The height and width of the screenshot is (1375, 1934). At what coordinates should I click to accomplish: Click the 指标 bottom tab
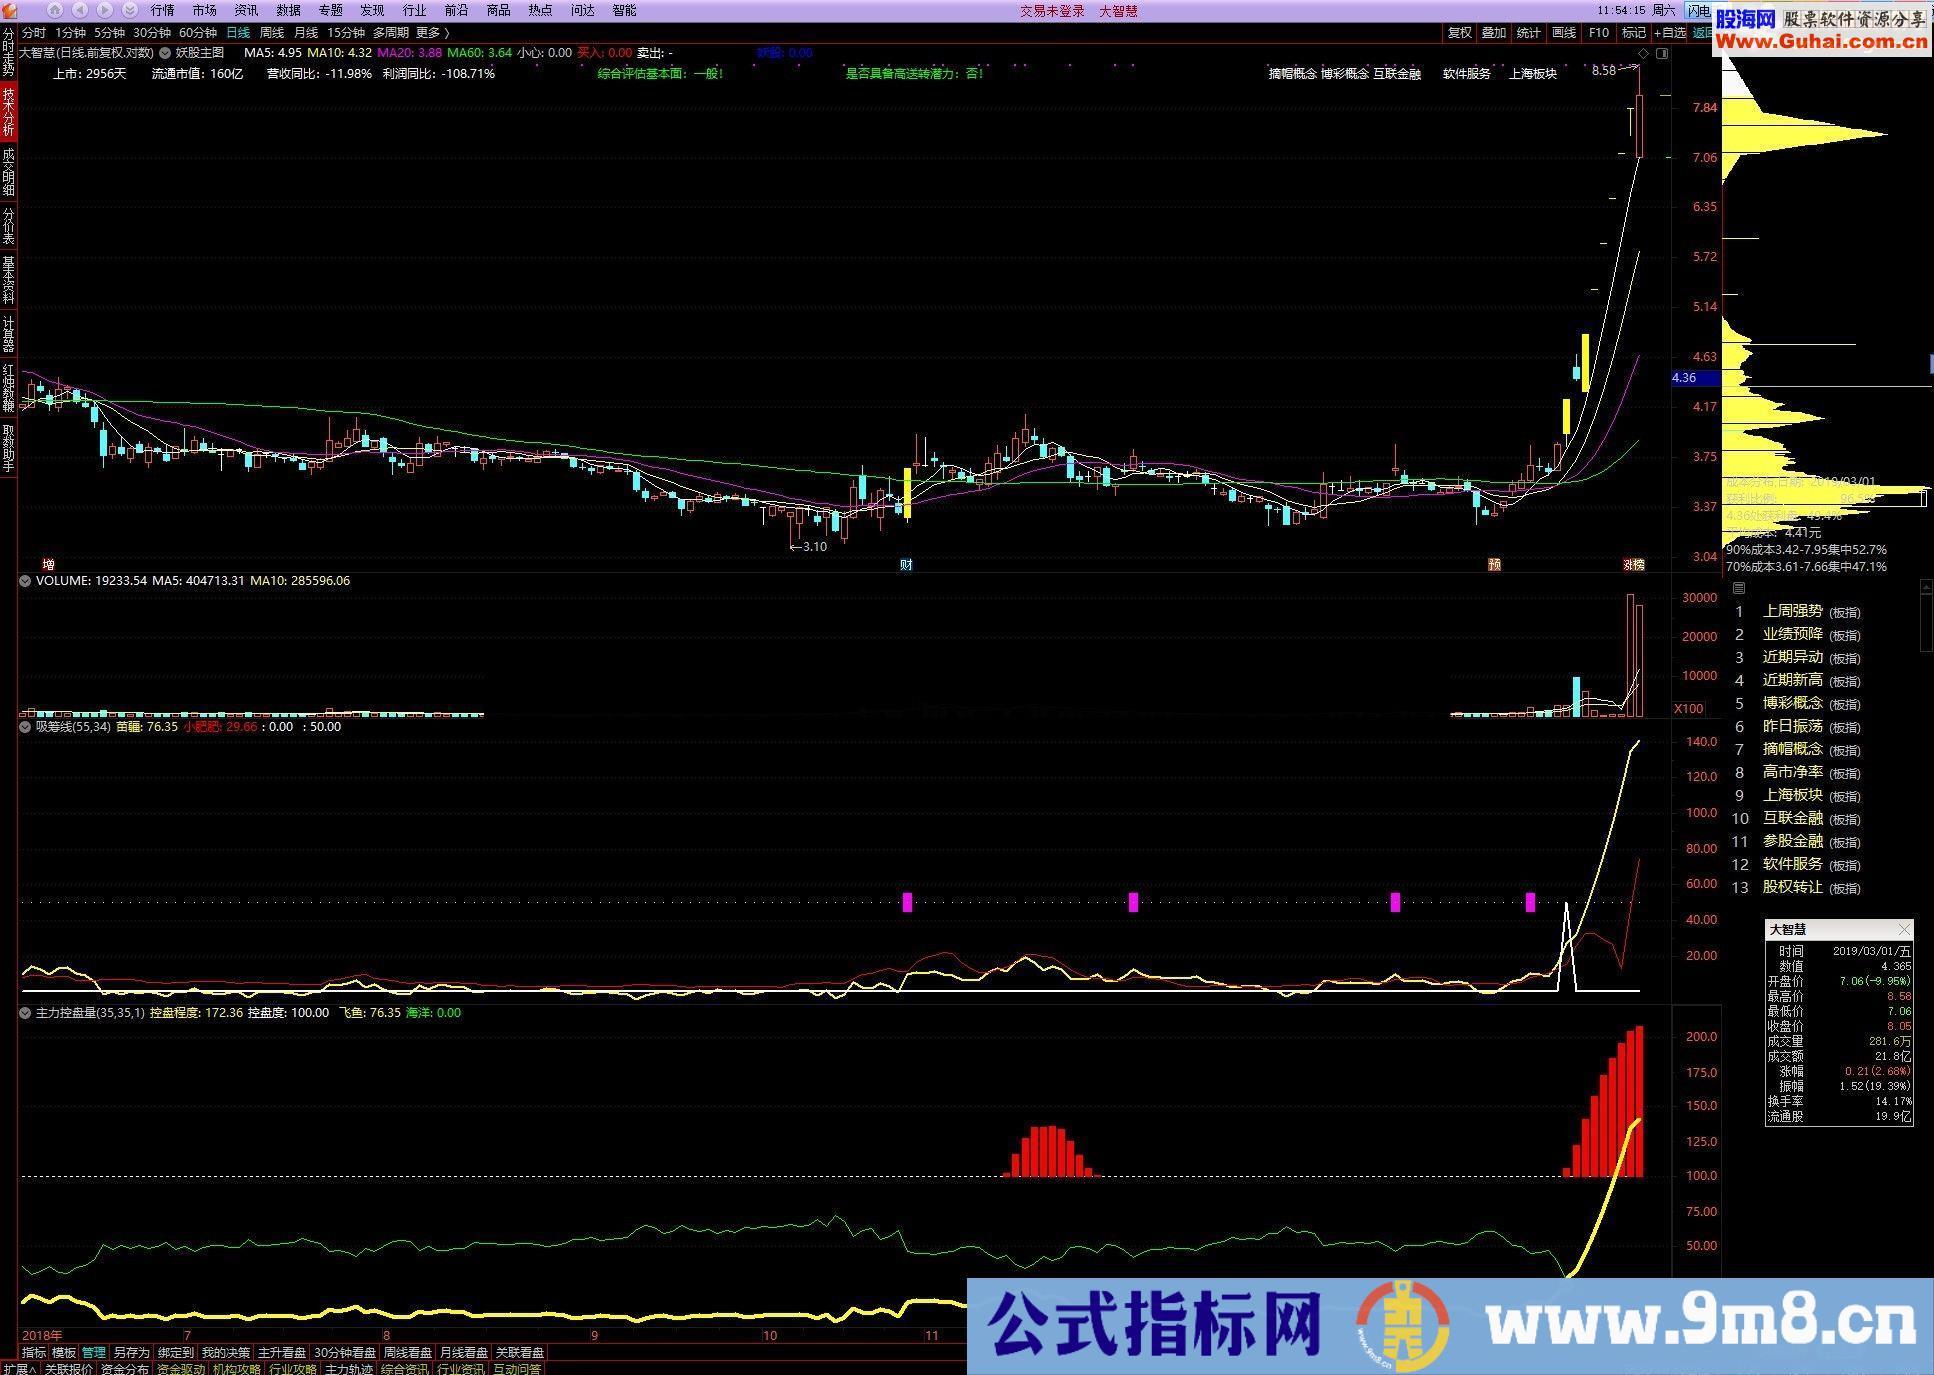click(34, 1352)
